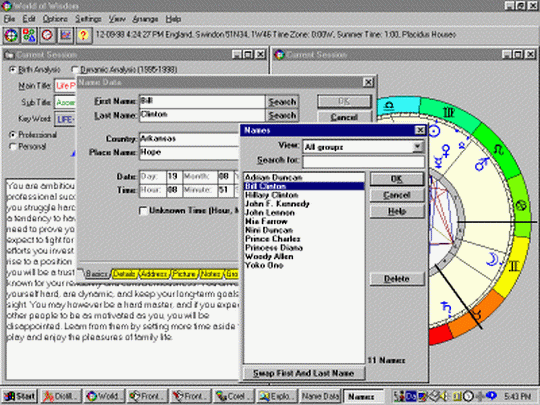The height and width of the screenshot is (405, 540).
Task: Click the Name Data taskbar button
Action: (x=320, y=396)
